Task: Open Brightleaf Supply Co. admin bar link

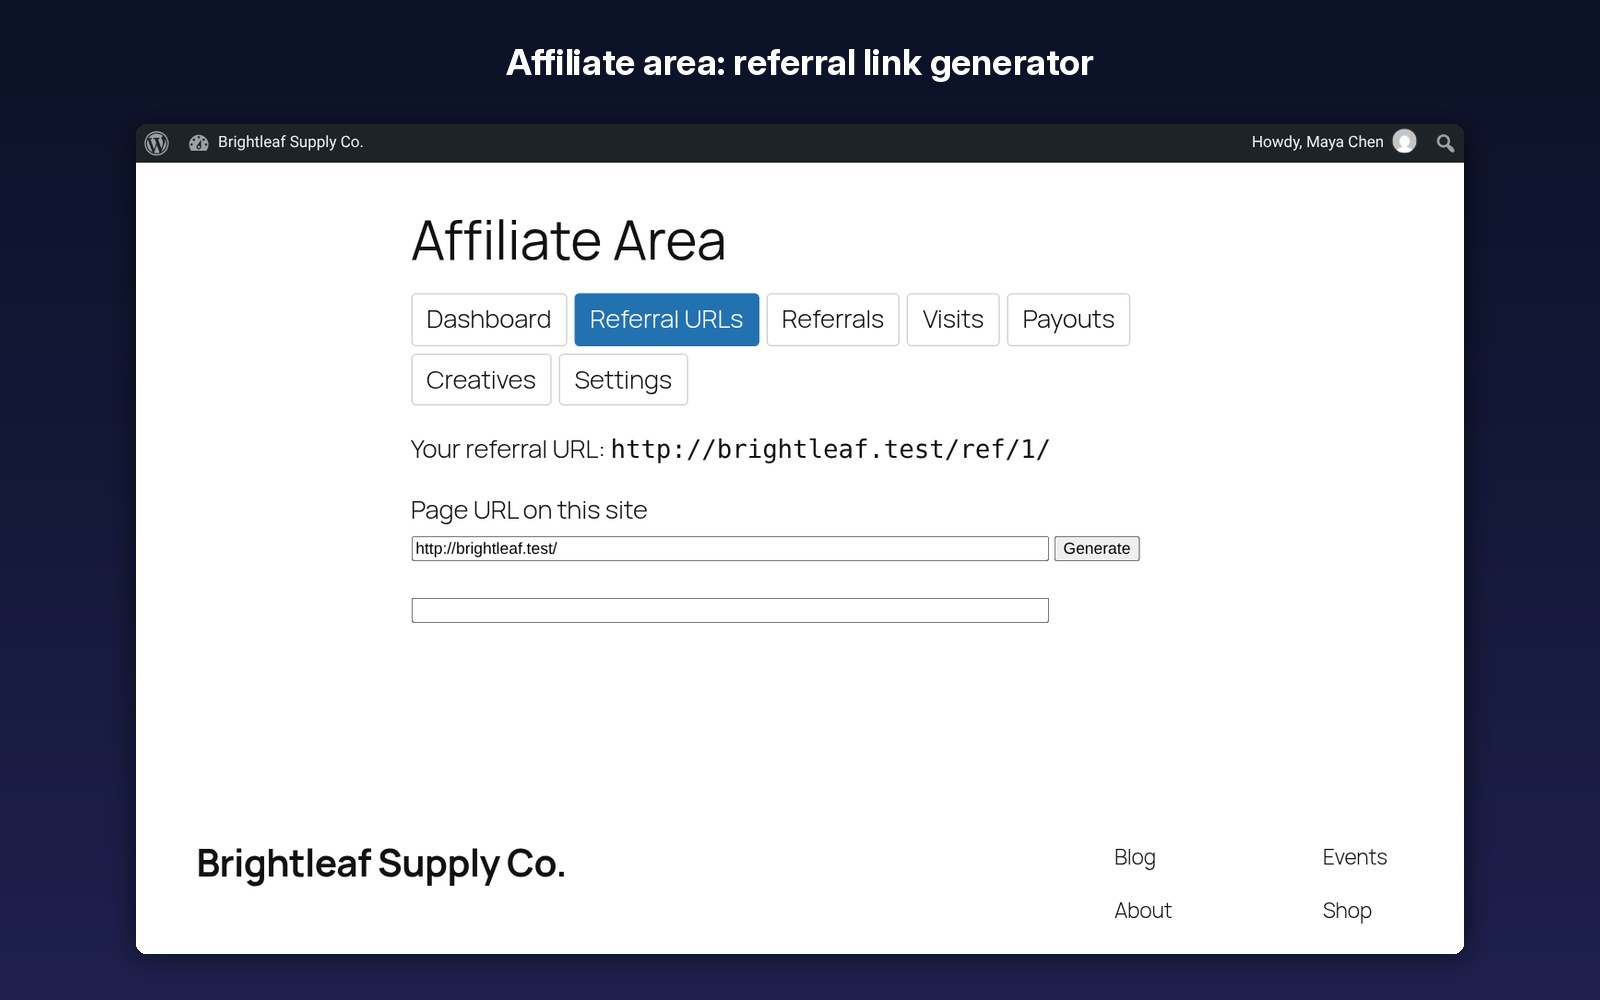Action: [x=290, y=142]
